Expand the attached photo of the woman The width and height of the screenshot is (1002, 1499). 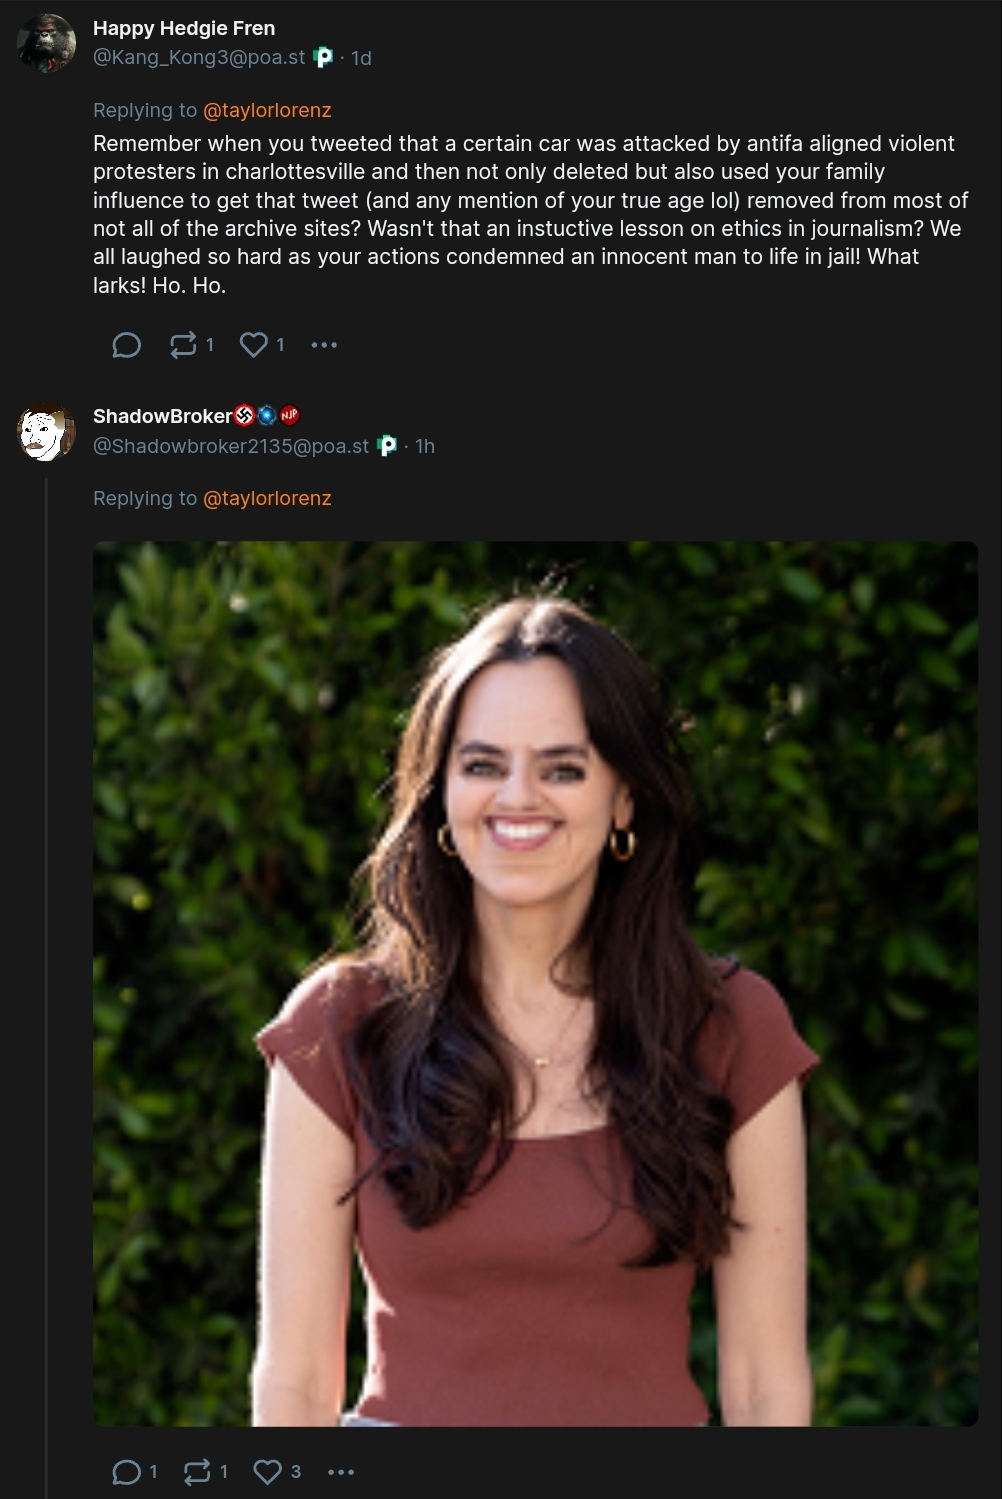click(535, 984)
